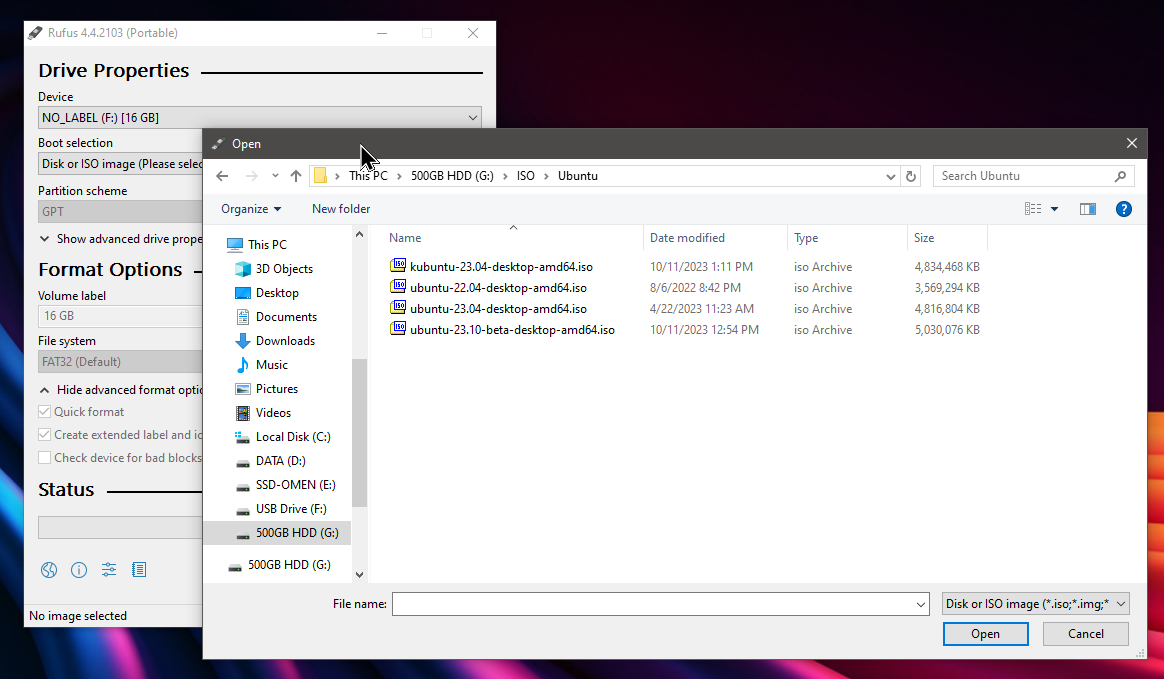Screen dimensions: 1164x679
Task: Toggle the Quick format checkbox
Action: pos(45,412)
